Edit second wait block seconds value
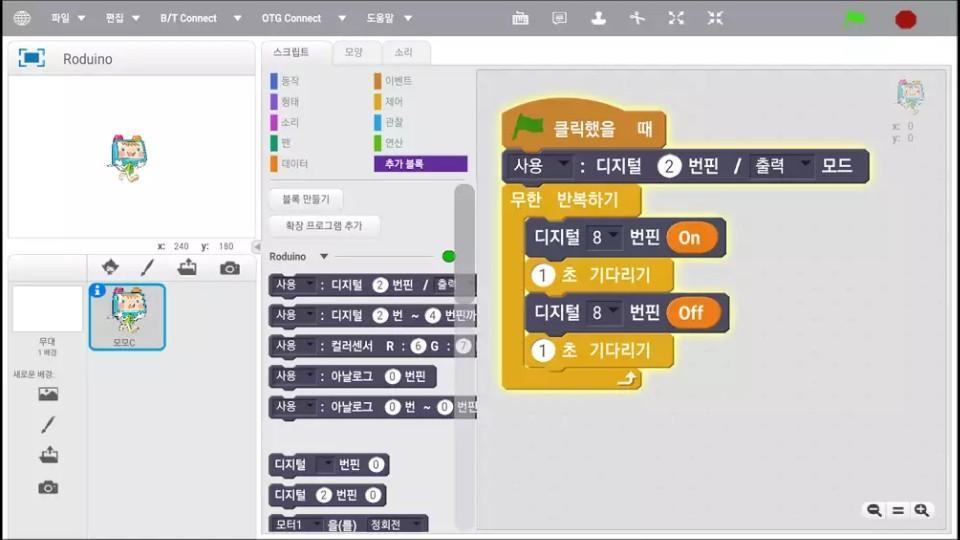This screenshot has height=540, width=960. (x=542, y=351)
